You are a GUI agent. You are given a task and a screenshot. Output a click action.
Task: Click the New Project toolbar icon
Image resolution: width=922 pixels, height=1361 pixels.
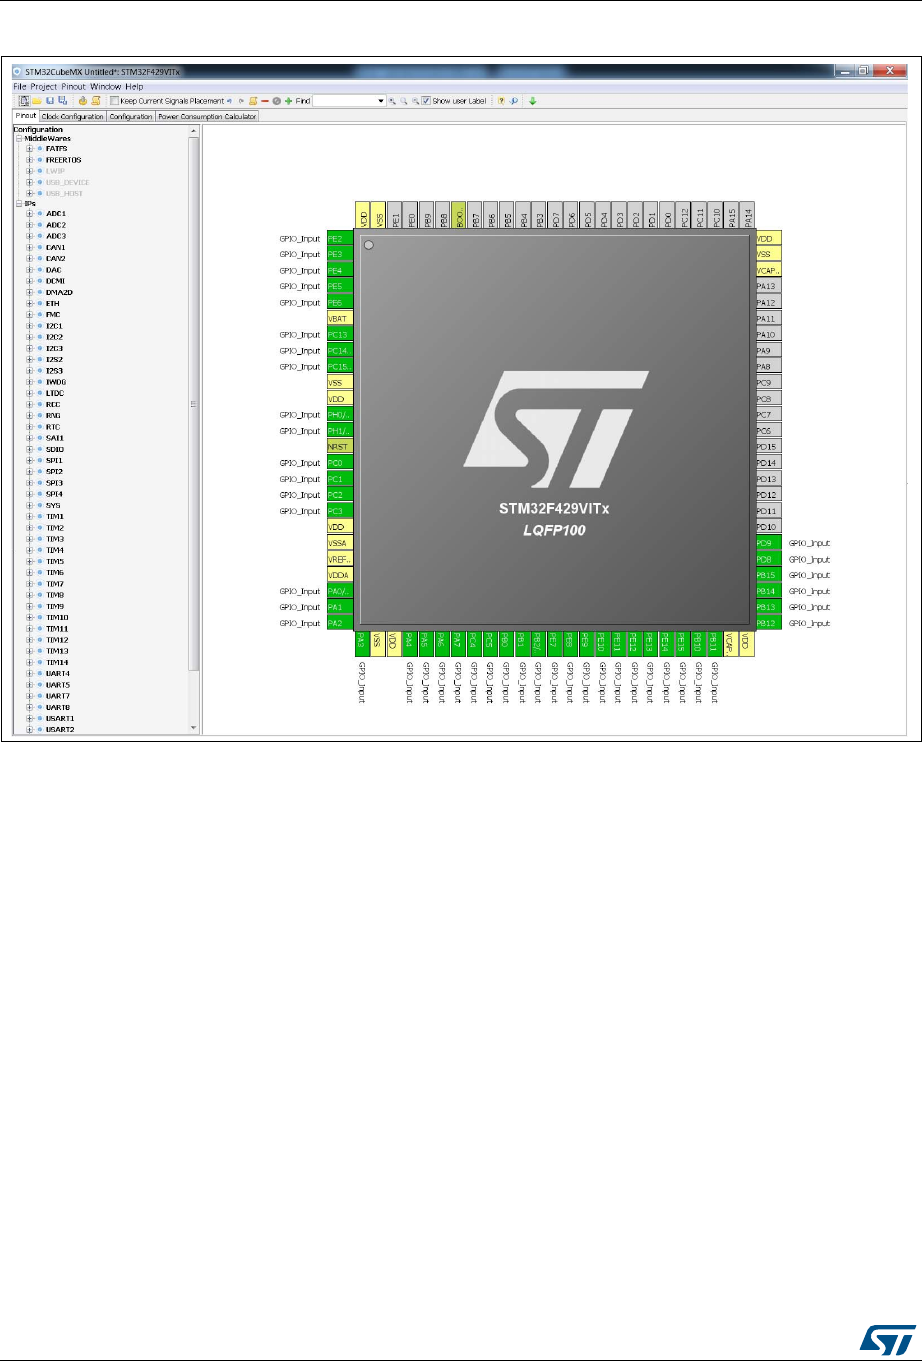[x=24, y=101]
